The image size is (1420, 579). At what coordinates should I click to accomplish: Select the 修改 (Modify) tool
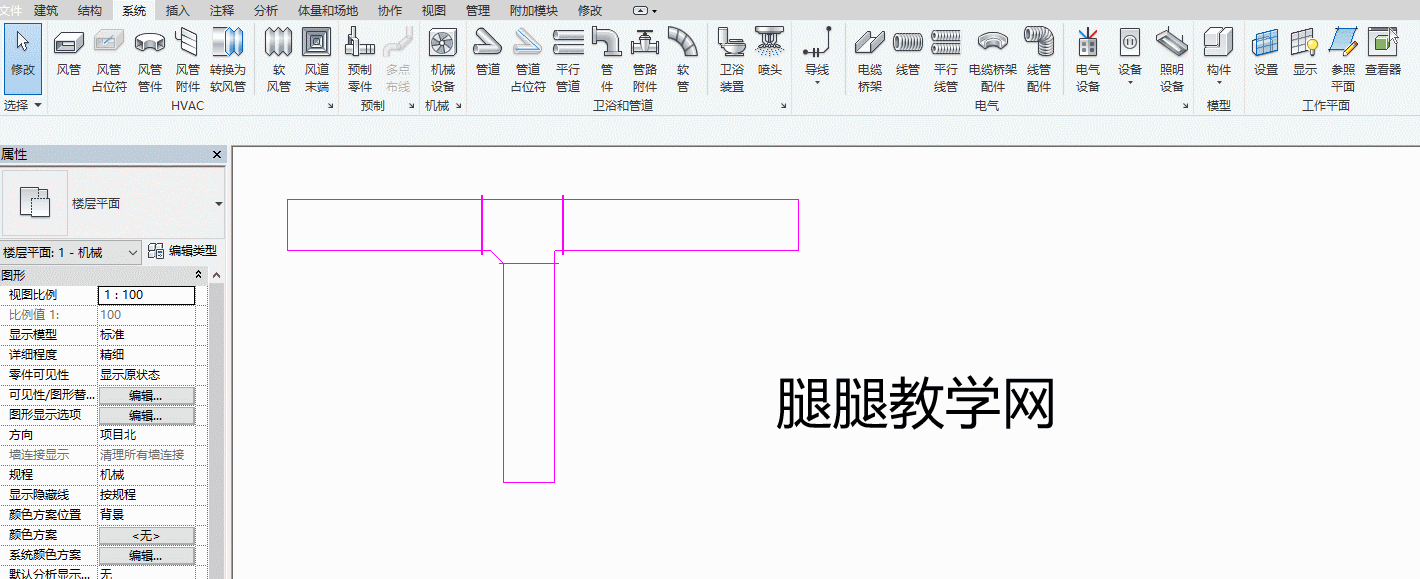pyautogui.click(x=22, y=59)
